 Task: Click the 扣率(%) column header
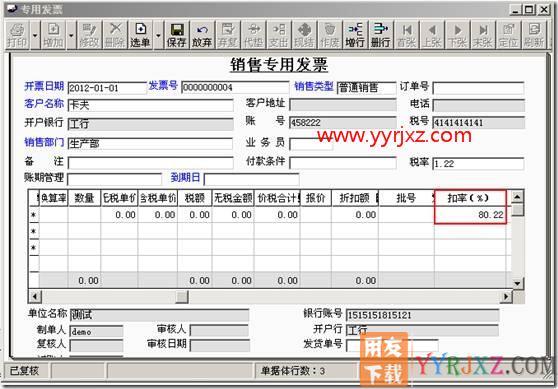point(470,198)
